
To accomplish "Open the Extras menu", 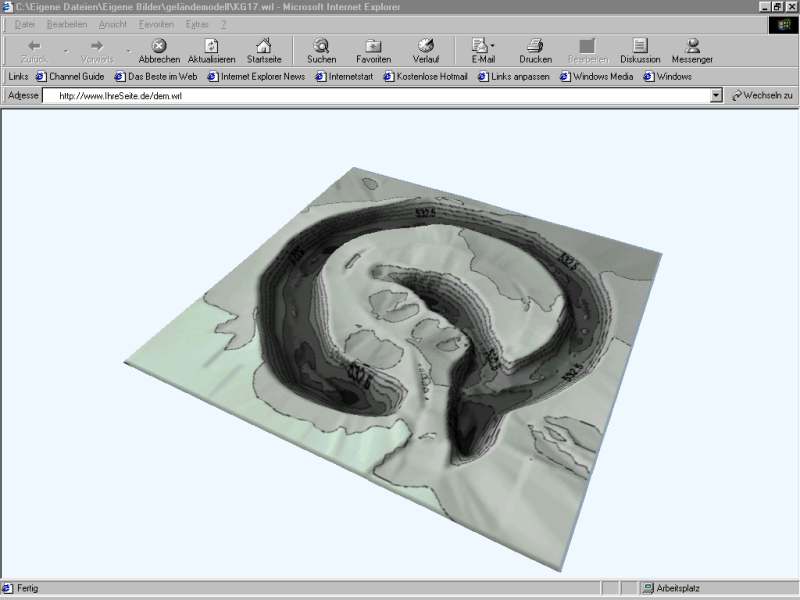I will (197, 23).
